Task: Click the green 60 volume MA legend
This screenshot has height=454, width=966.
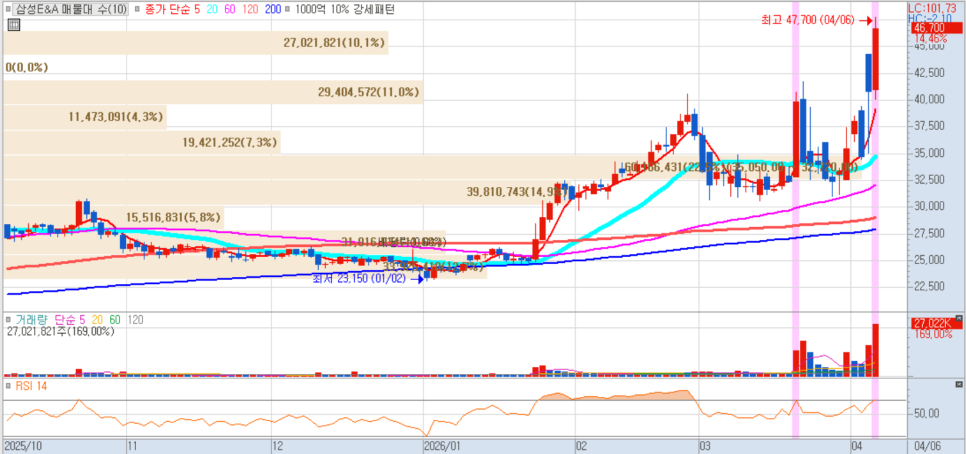Action: click(115, 320)
